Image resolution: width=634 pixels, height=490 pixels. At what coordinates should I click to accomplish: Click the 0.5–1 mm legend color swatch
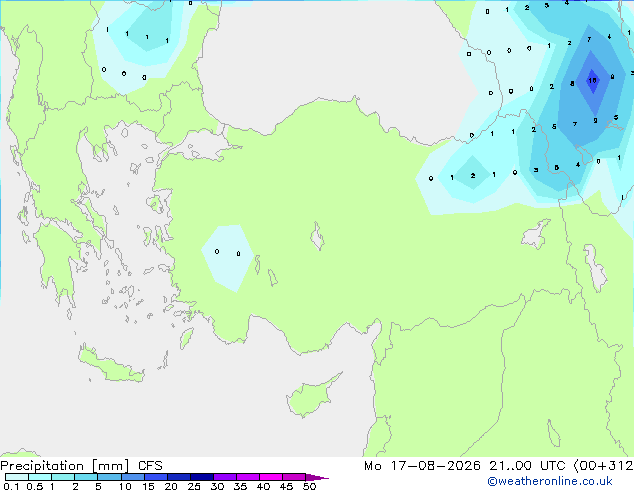40,477
